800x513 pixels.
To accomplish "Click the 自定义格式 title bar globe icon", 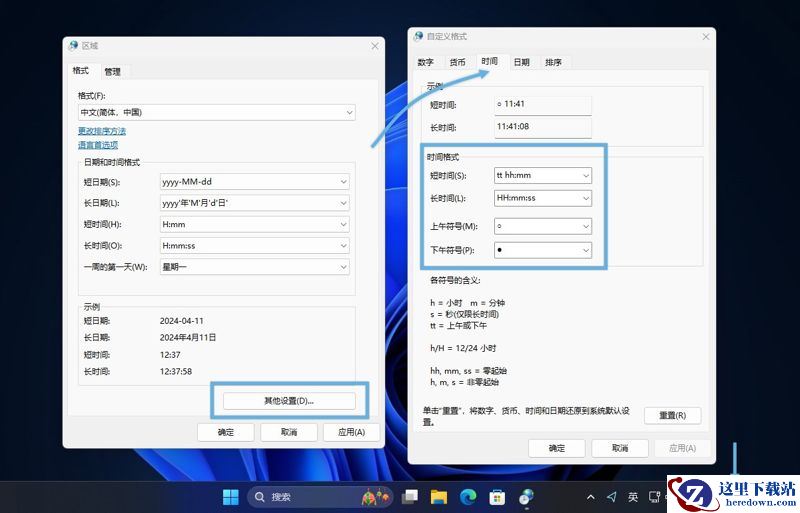I will coord(419,36).
